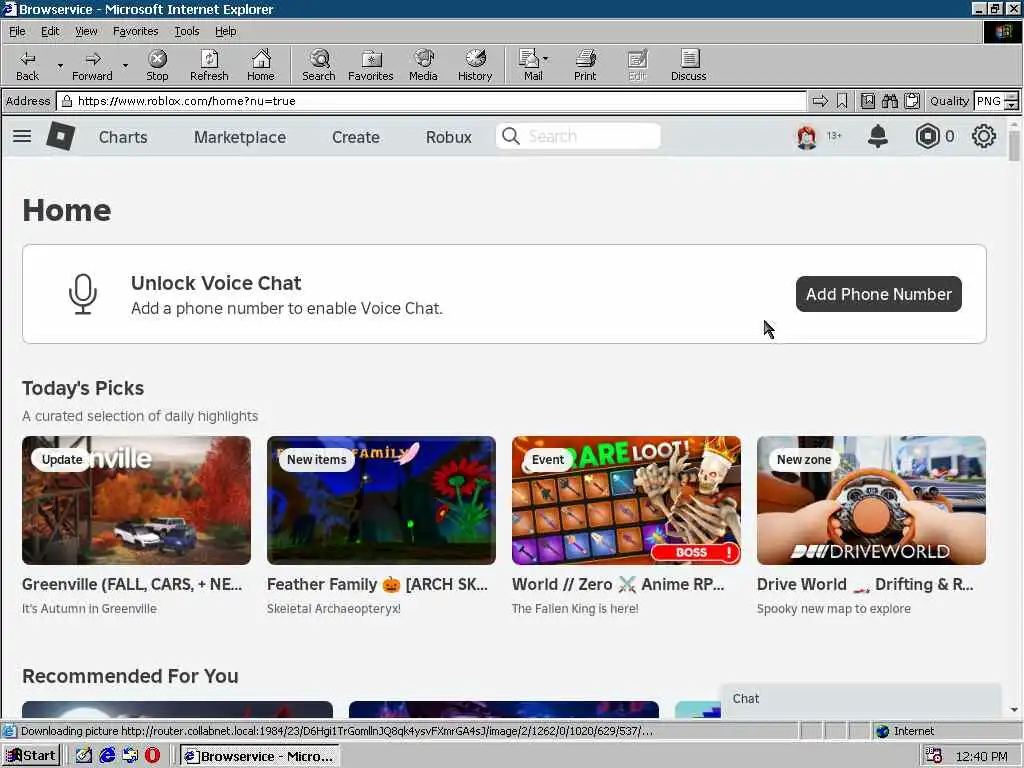Screen dimensions: 1024x768
Task: Open the Back button history dropdown arrow
Action: pos(60,65)
